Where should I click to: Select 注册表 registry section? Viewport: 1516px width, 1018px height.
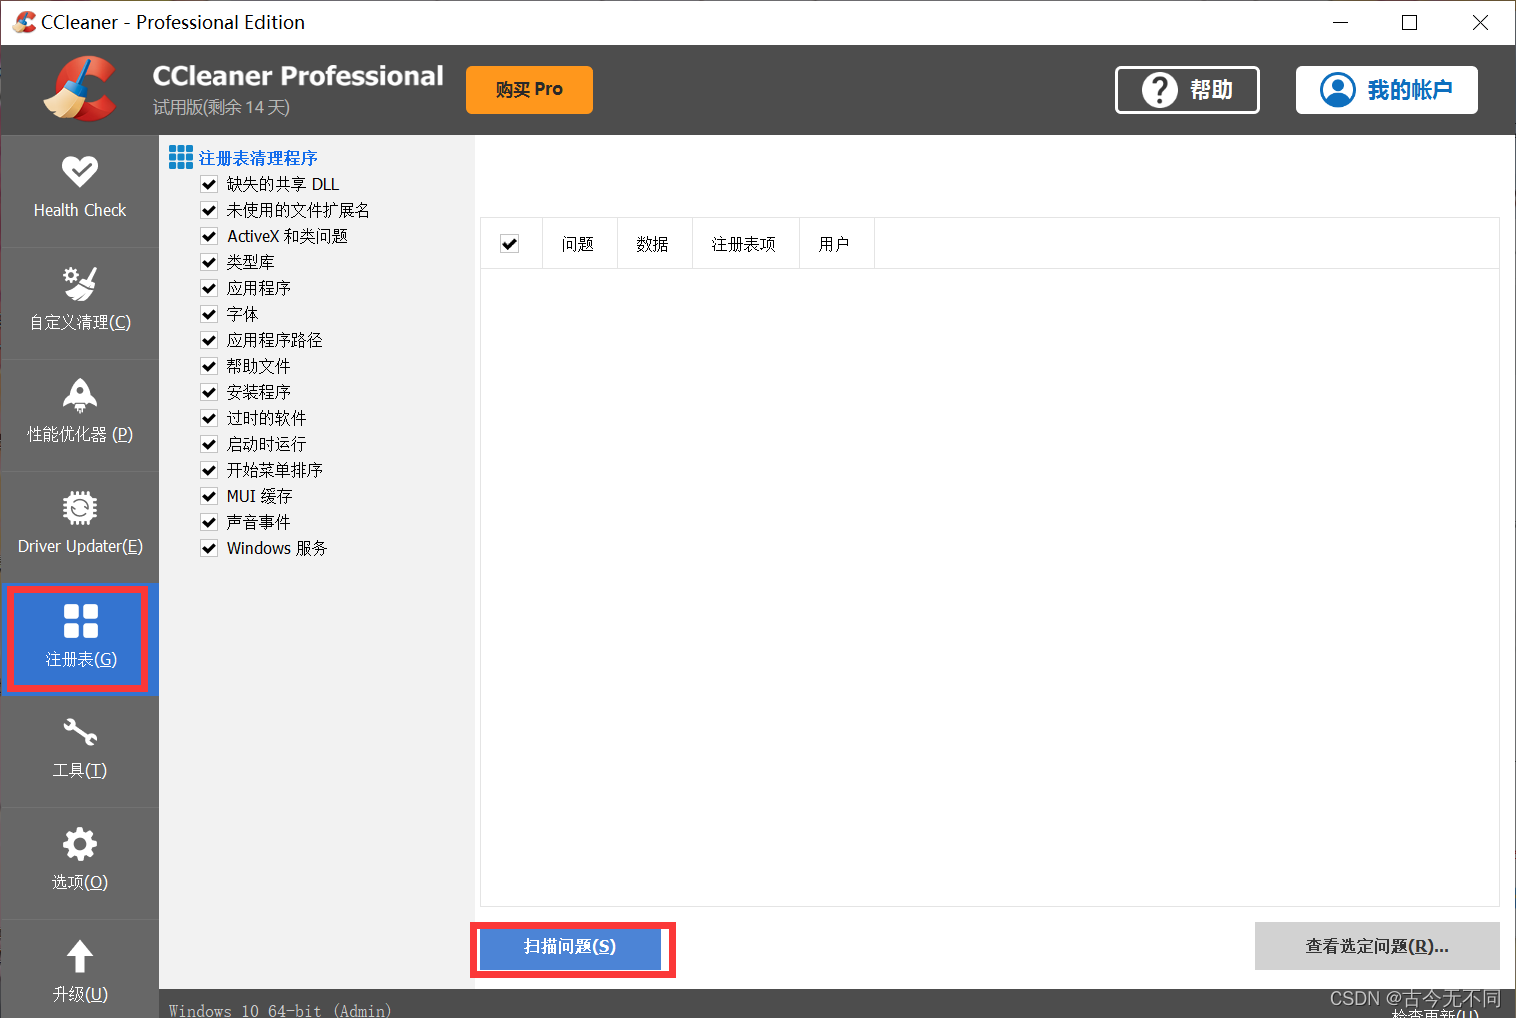click(x=80, y=638)
